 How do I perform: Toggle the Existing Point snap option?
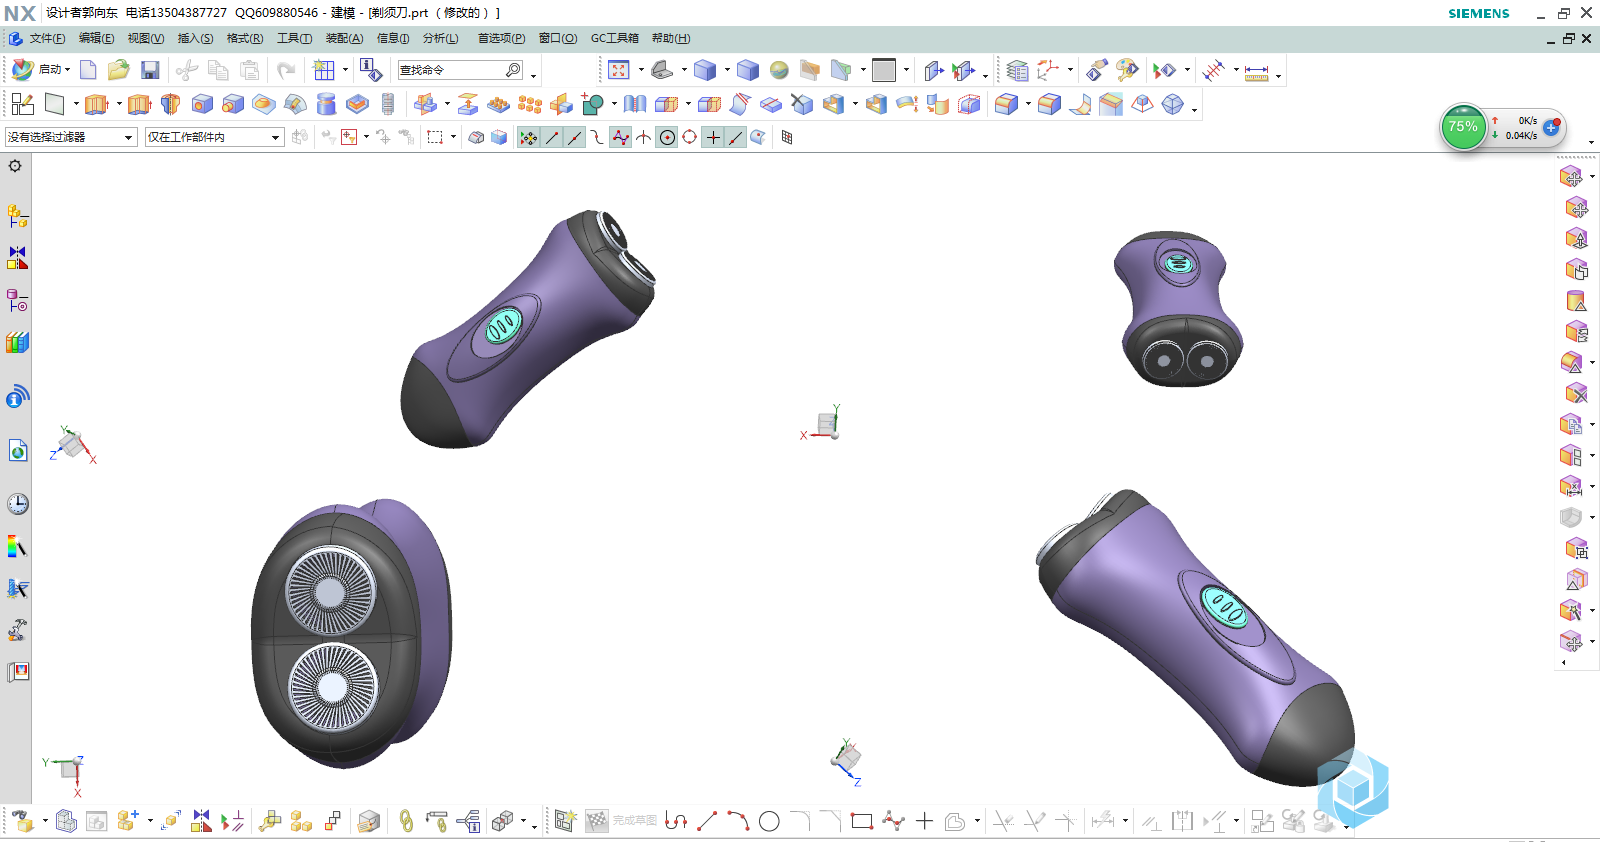713,137
